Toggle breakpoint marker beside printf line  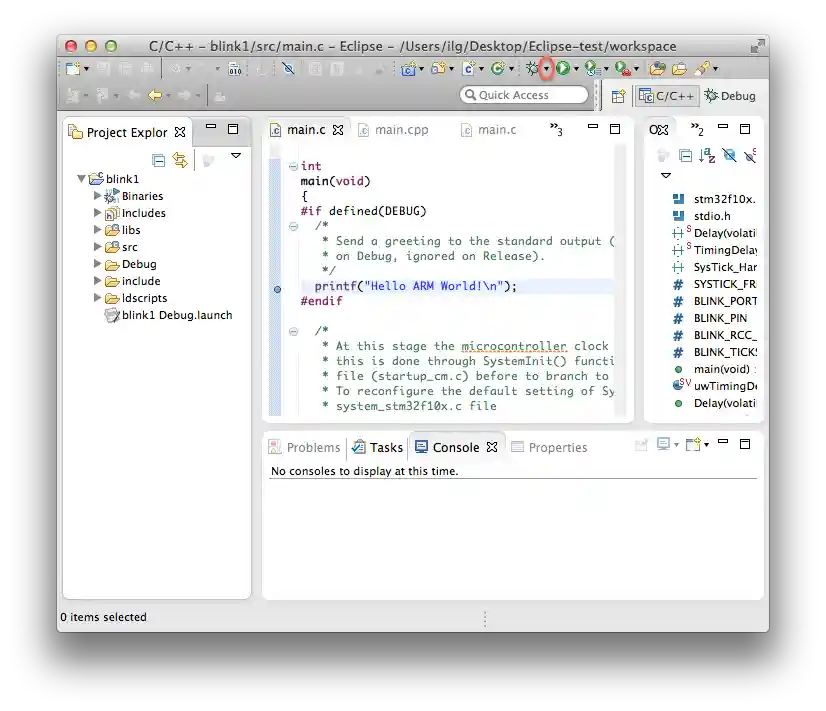click(277, 287)
